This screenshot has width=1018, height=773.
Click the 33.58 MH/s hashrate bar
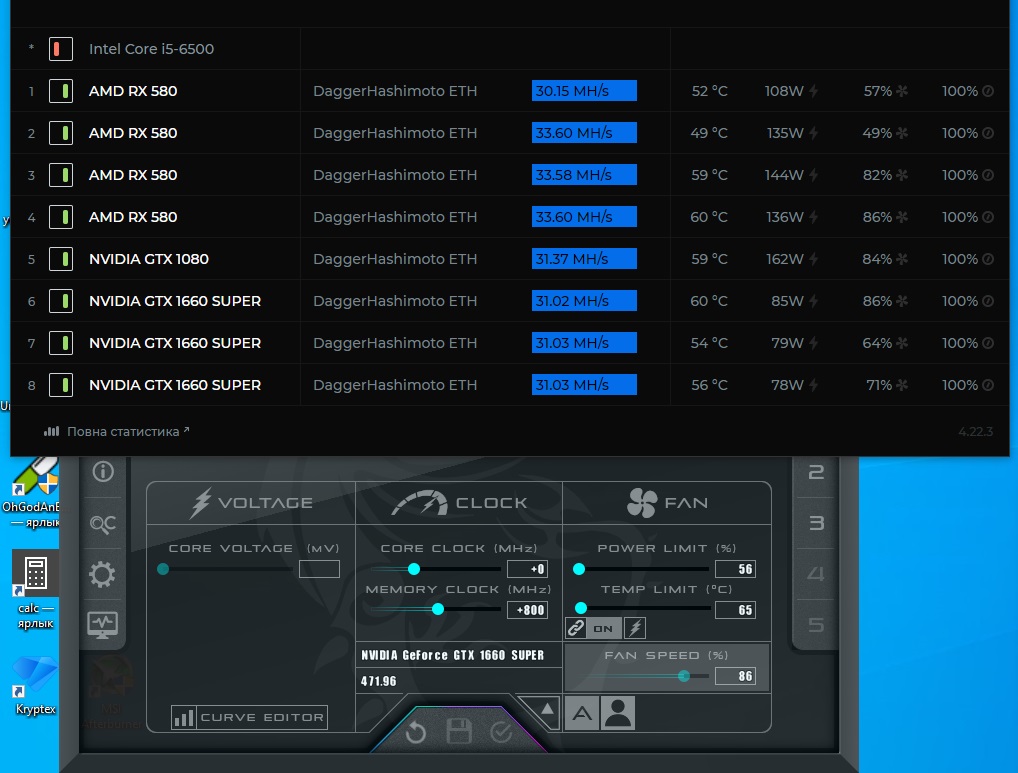click(584, 175)
